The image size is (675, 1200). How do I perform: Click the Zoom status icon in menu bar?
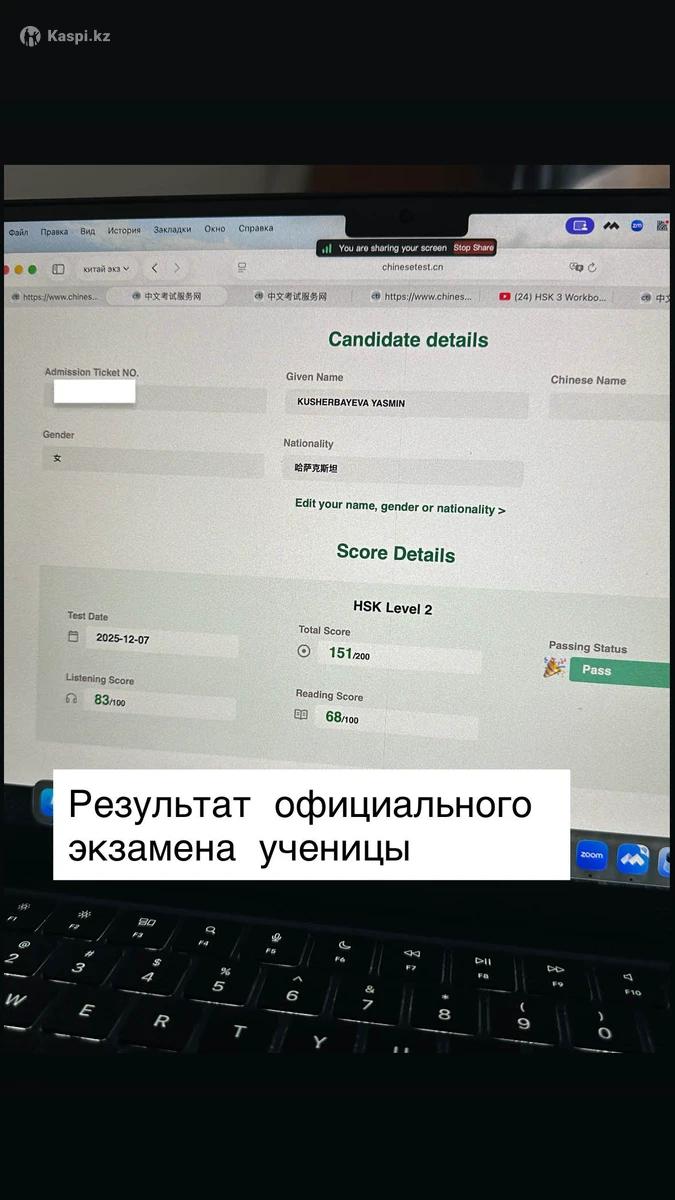point(637,226)
